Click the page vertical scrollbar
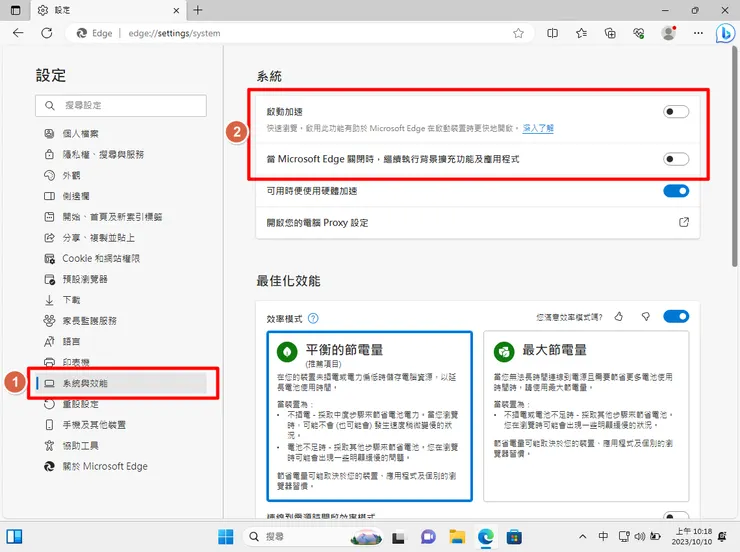 [735, 156]
